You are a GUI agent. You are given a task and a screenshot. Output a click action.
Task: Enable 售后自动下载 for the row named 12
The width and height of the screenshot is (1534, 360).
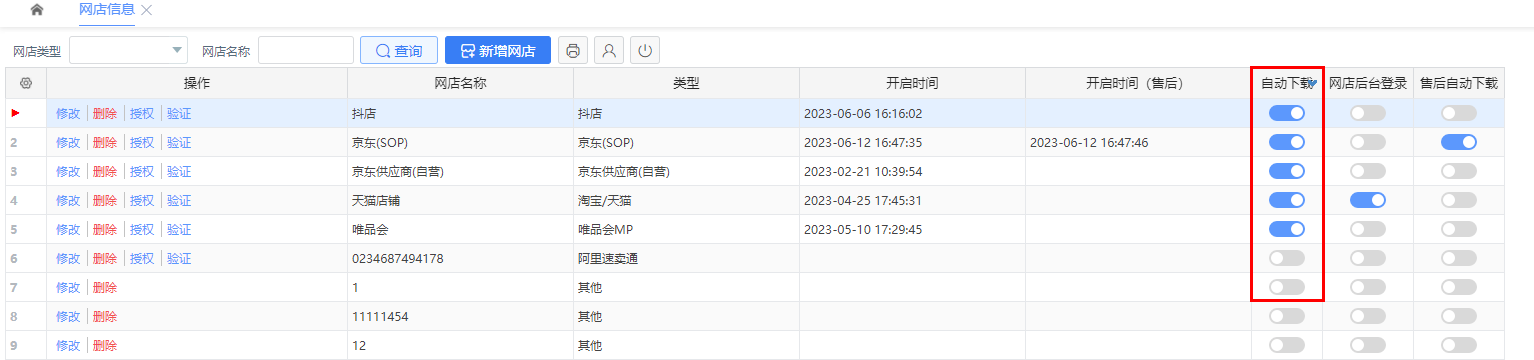[x=1459, y=346]
